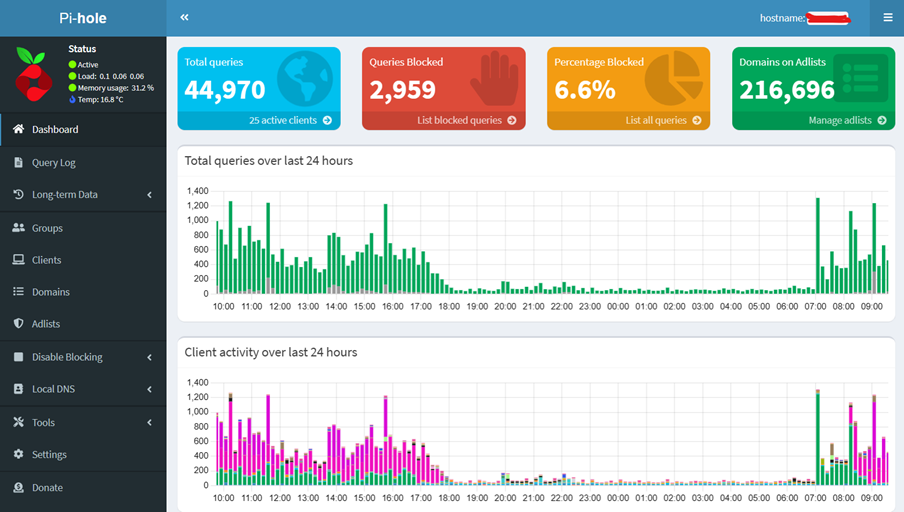Open the hamburger menu at top right
Image resolution: width=904 pixels, height=512 pixels.
[887, 18]
